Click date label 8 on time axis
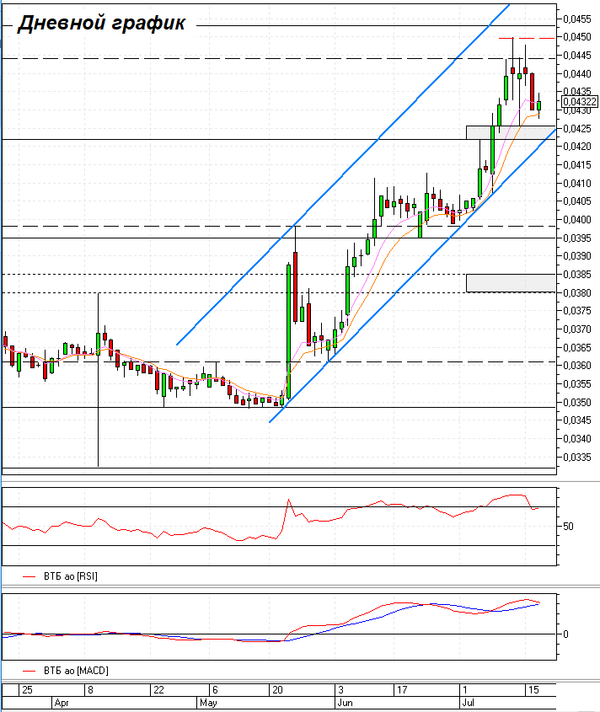The width and height of the screenshot is (600, 712). click(x=90, y=690)
